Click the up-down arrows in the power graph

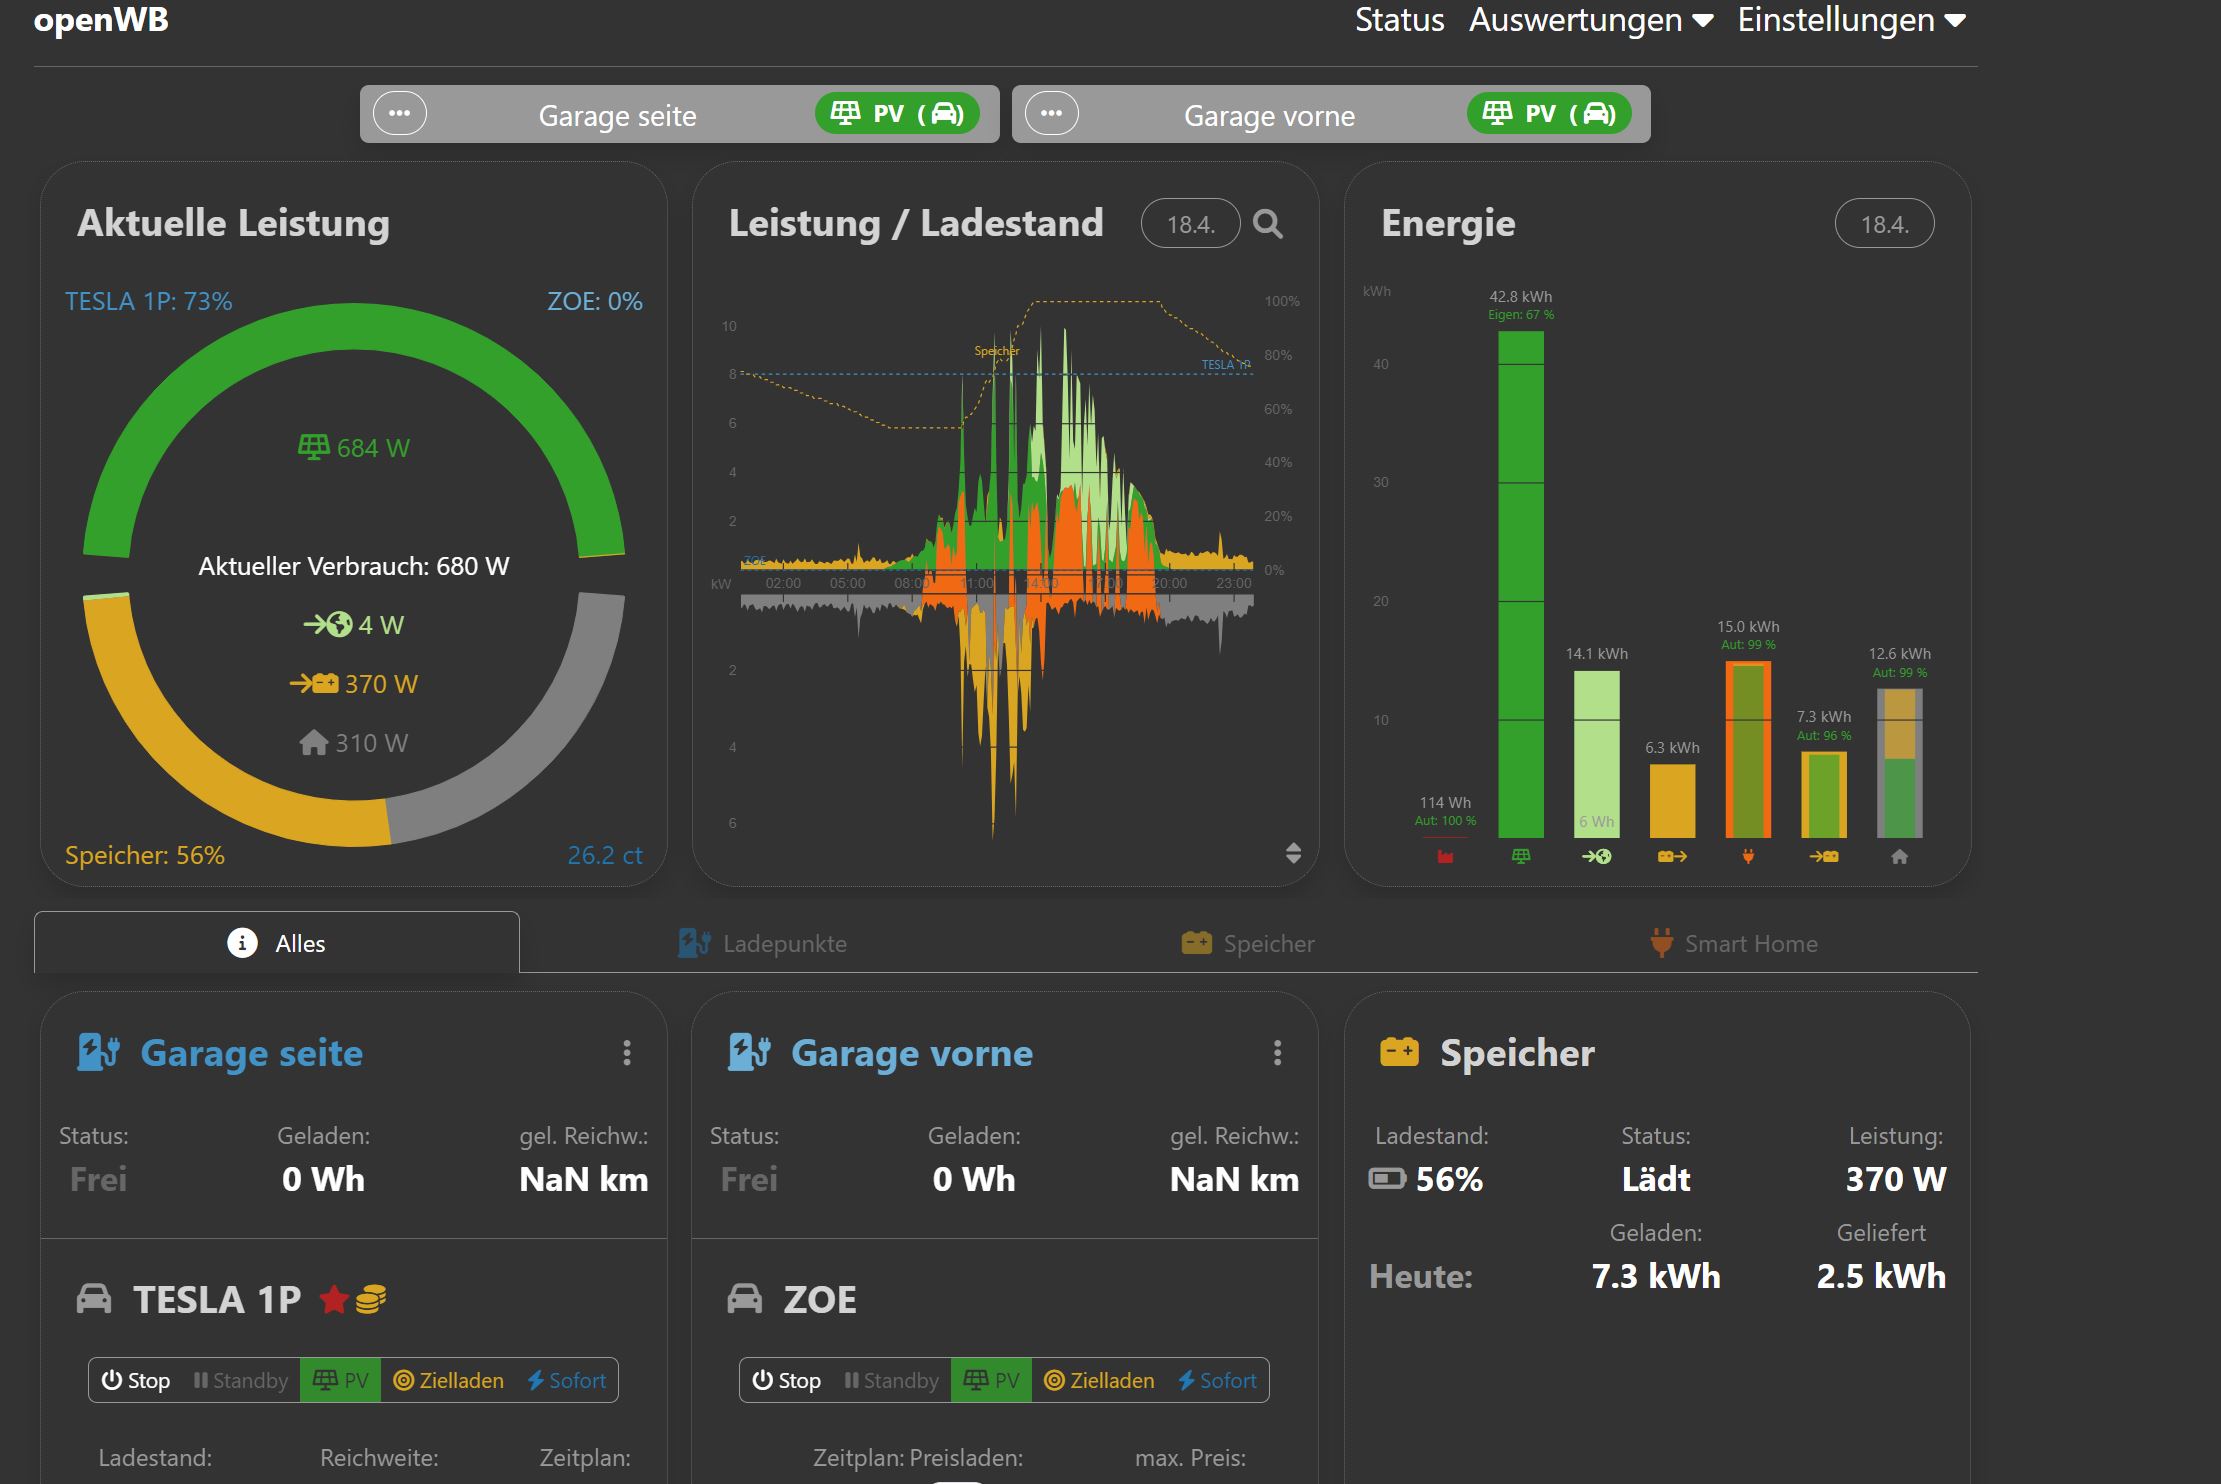[x=1293, y=853]
